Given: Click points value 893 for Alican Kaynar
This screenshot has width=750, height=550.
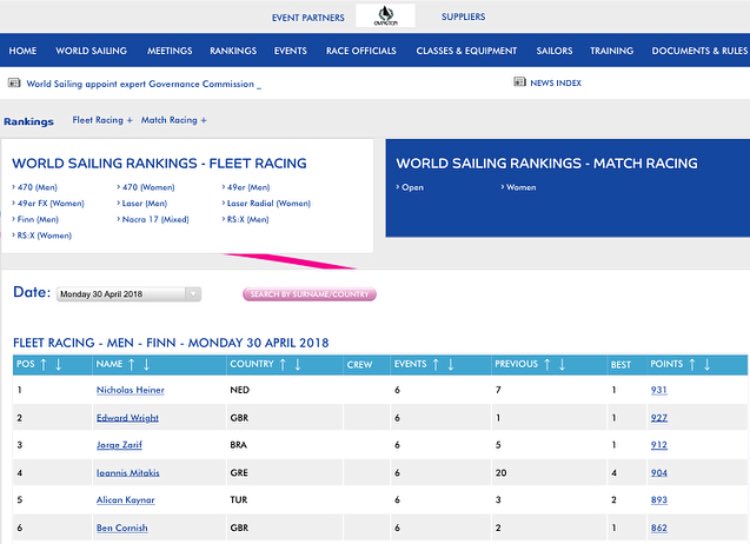Looking at the screenshot, I should pos(659,500).
